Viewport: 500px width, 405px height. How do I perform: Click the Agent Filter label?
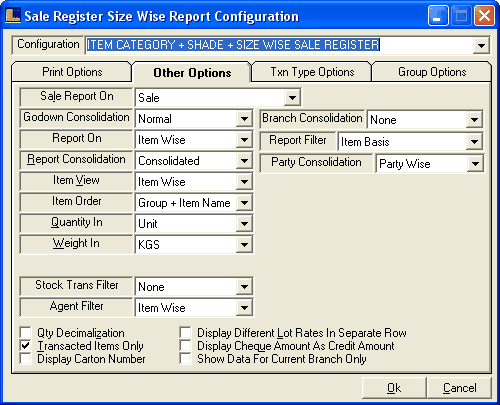[77, 306]
